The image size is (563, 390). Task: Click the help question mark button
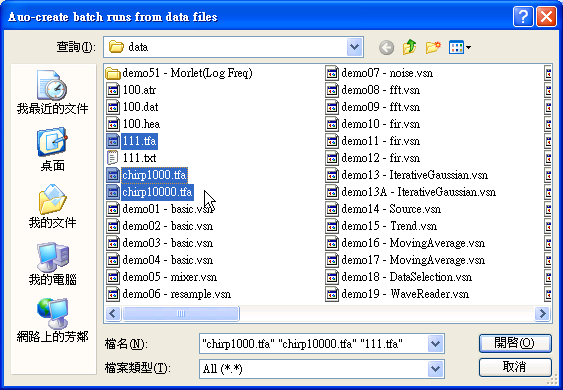point(523,17)
